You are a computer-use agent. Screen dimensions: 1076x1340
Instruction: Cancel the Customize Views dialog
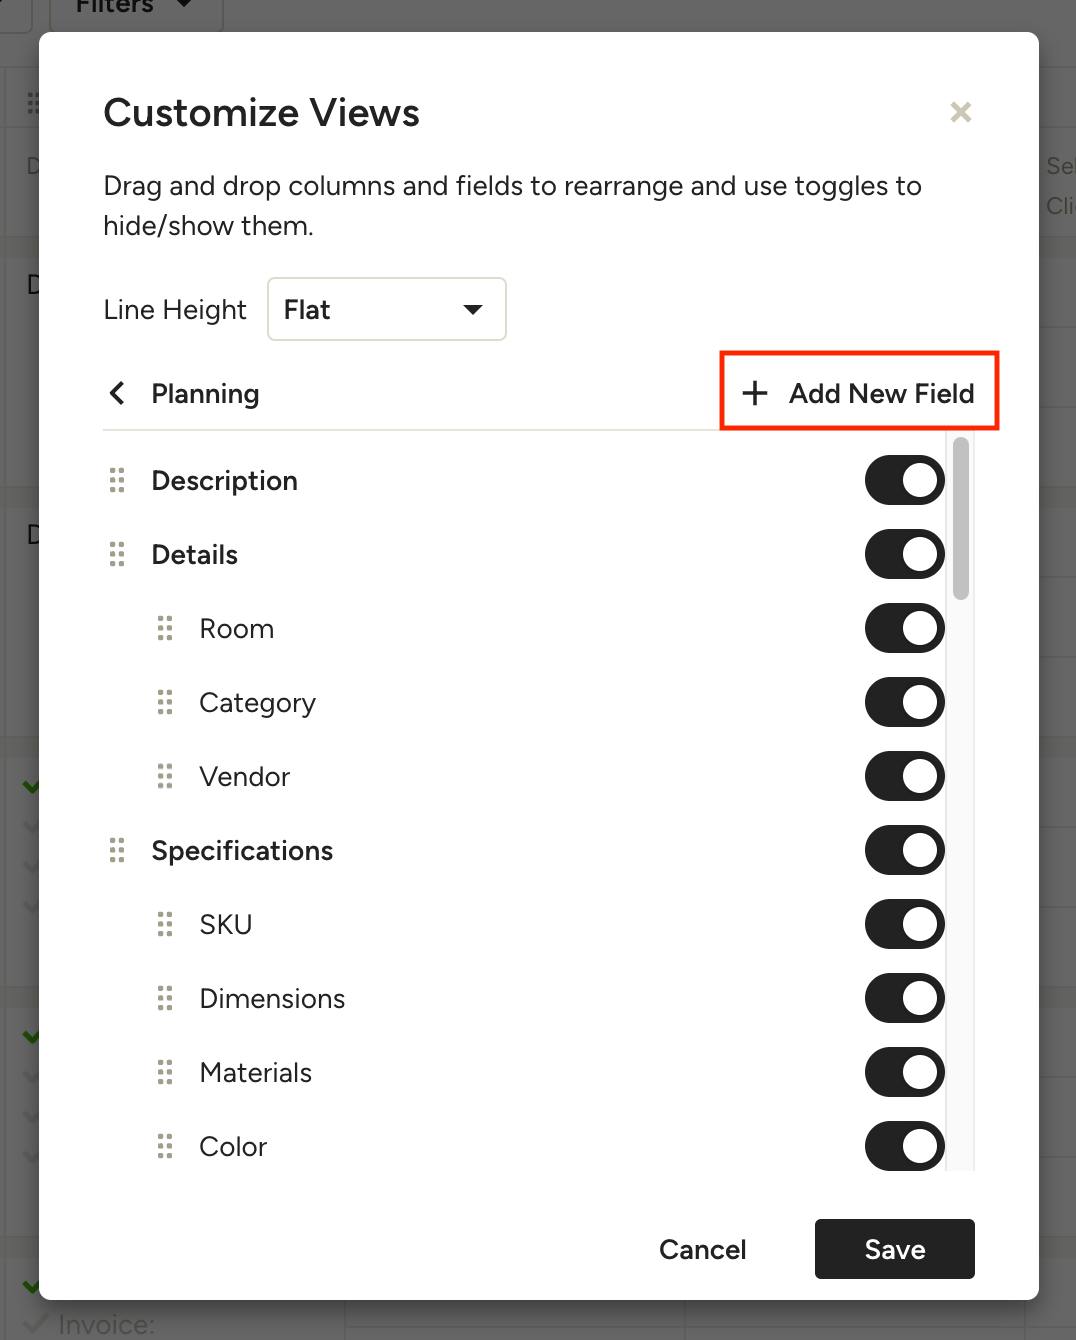(703, 1250)
